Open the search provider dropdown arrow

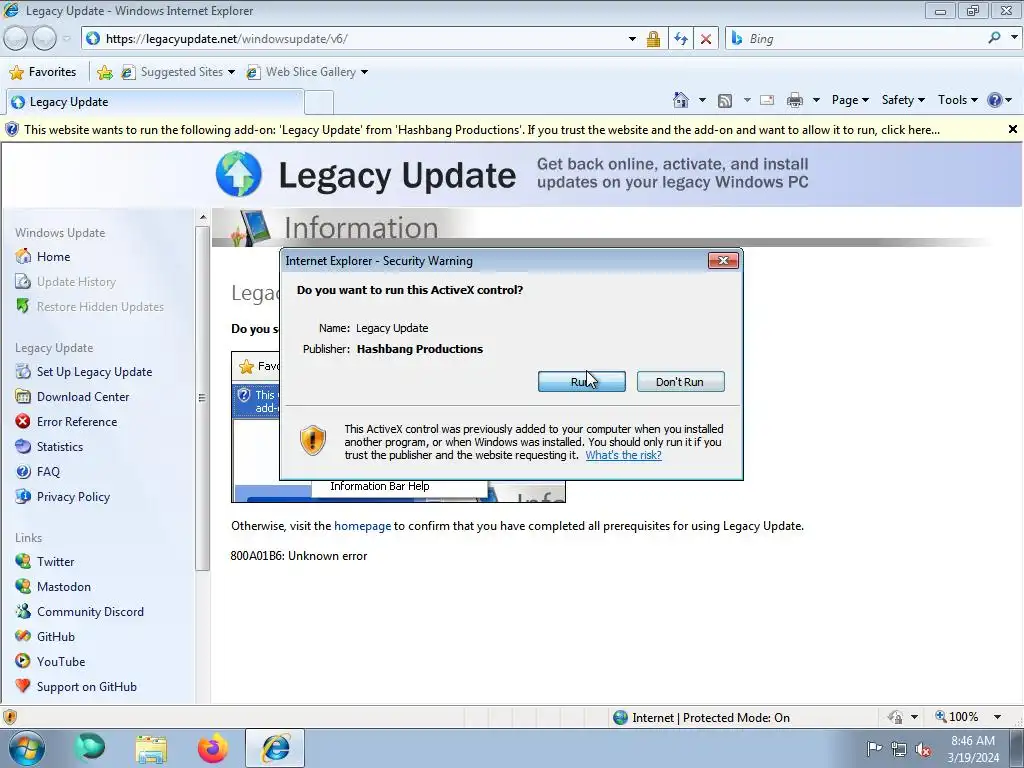click(1014, 38)
